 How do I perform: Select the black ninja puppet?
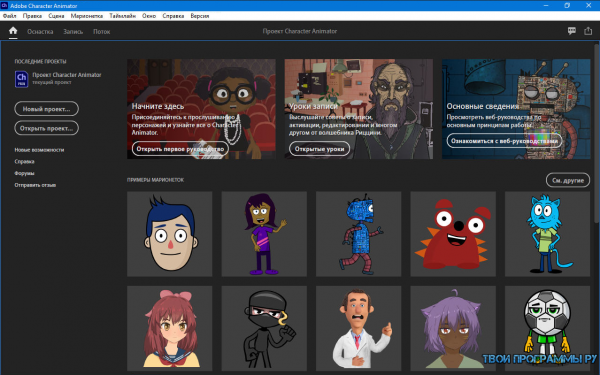coord(264,328)
